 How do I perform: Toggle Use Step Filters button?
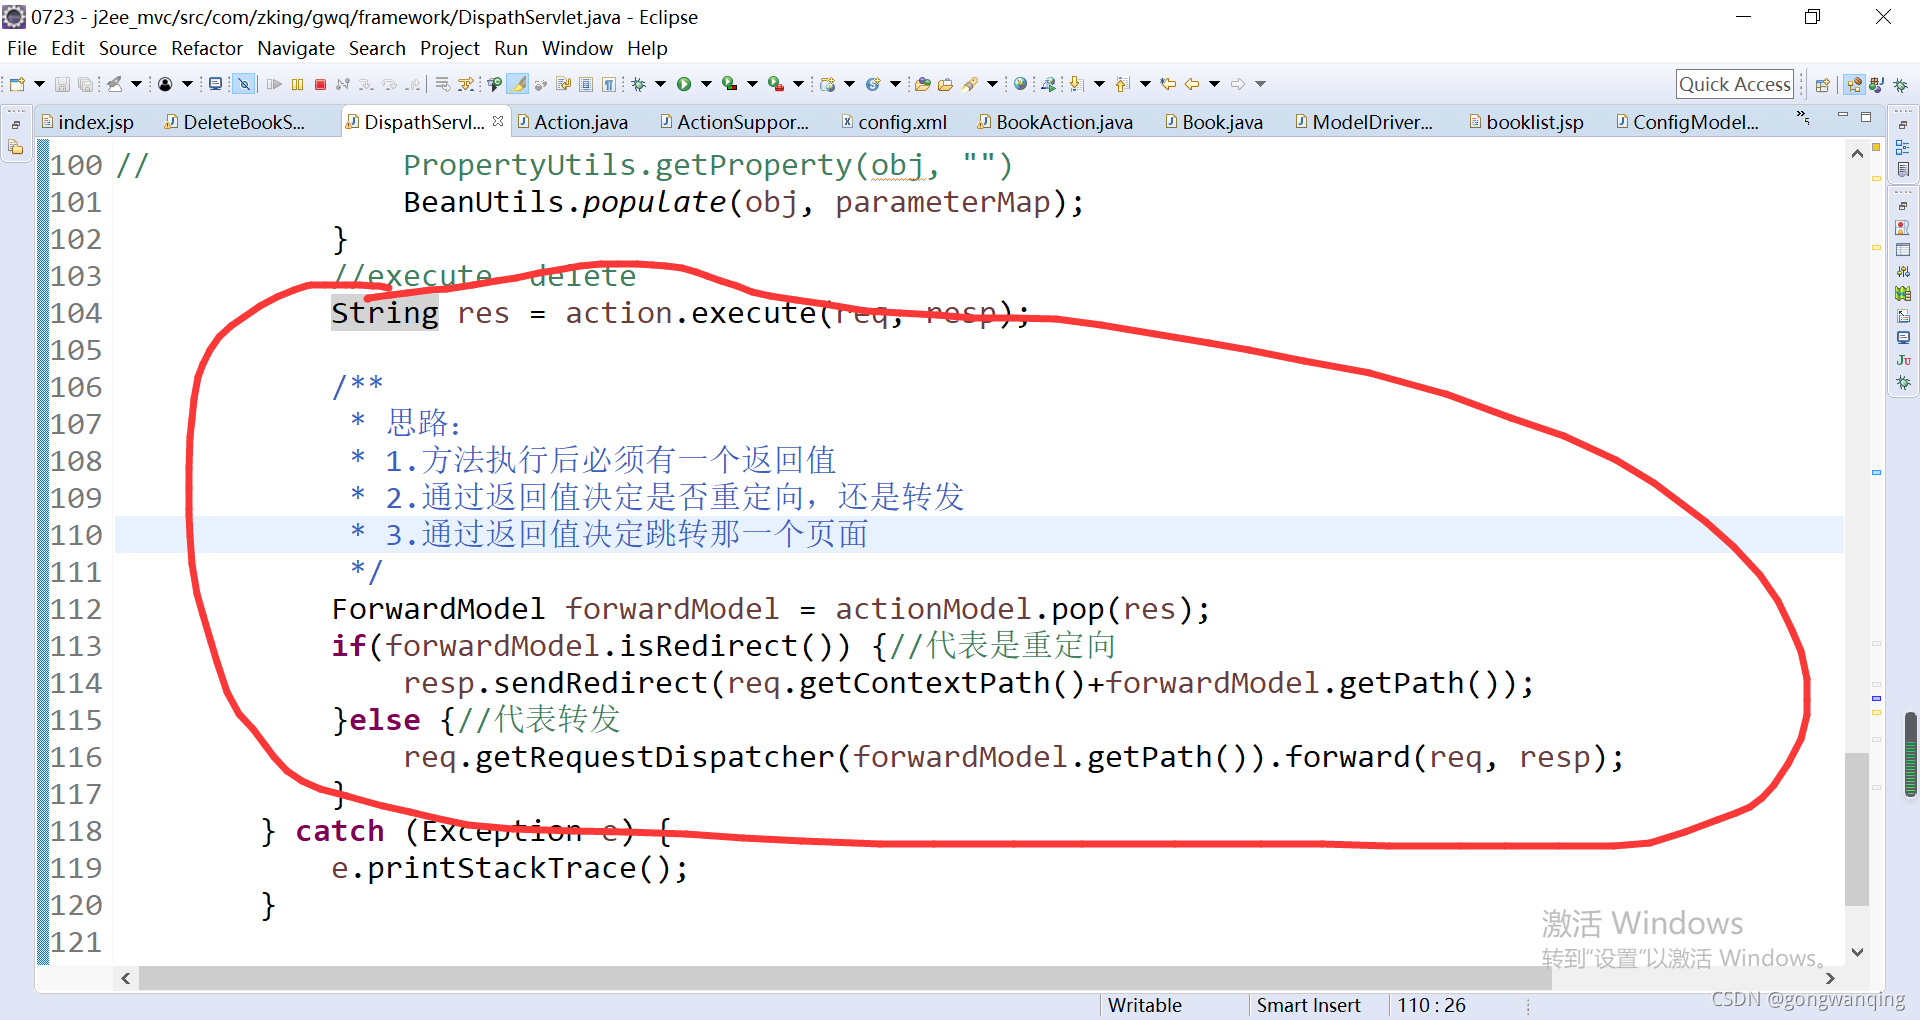466,84
